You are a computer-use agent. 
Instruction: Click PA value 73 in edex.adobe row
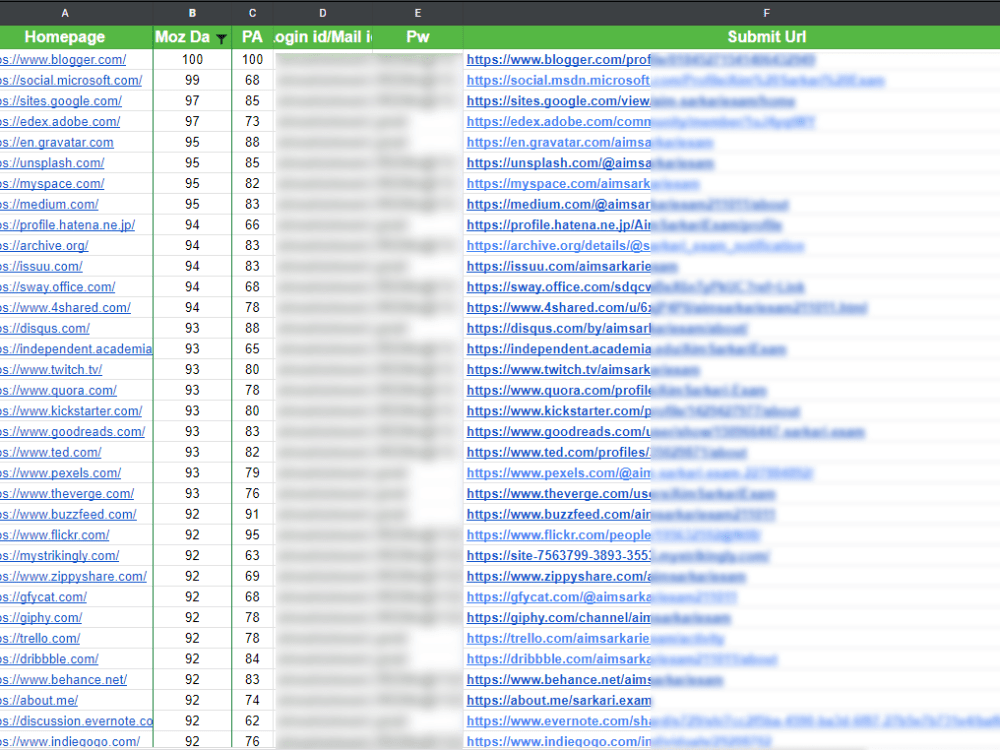click(253, 121)
